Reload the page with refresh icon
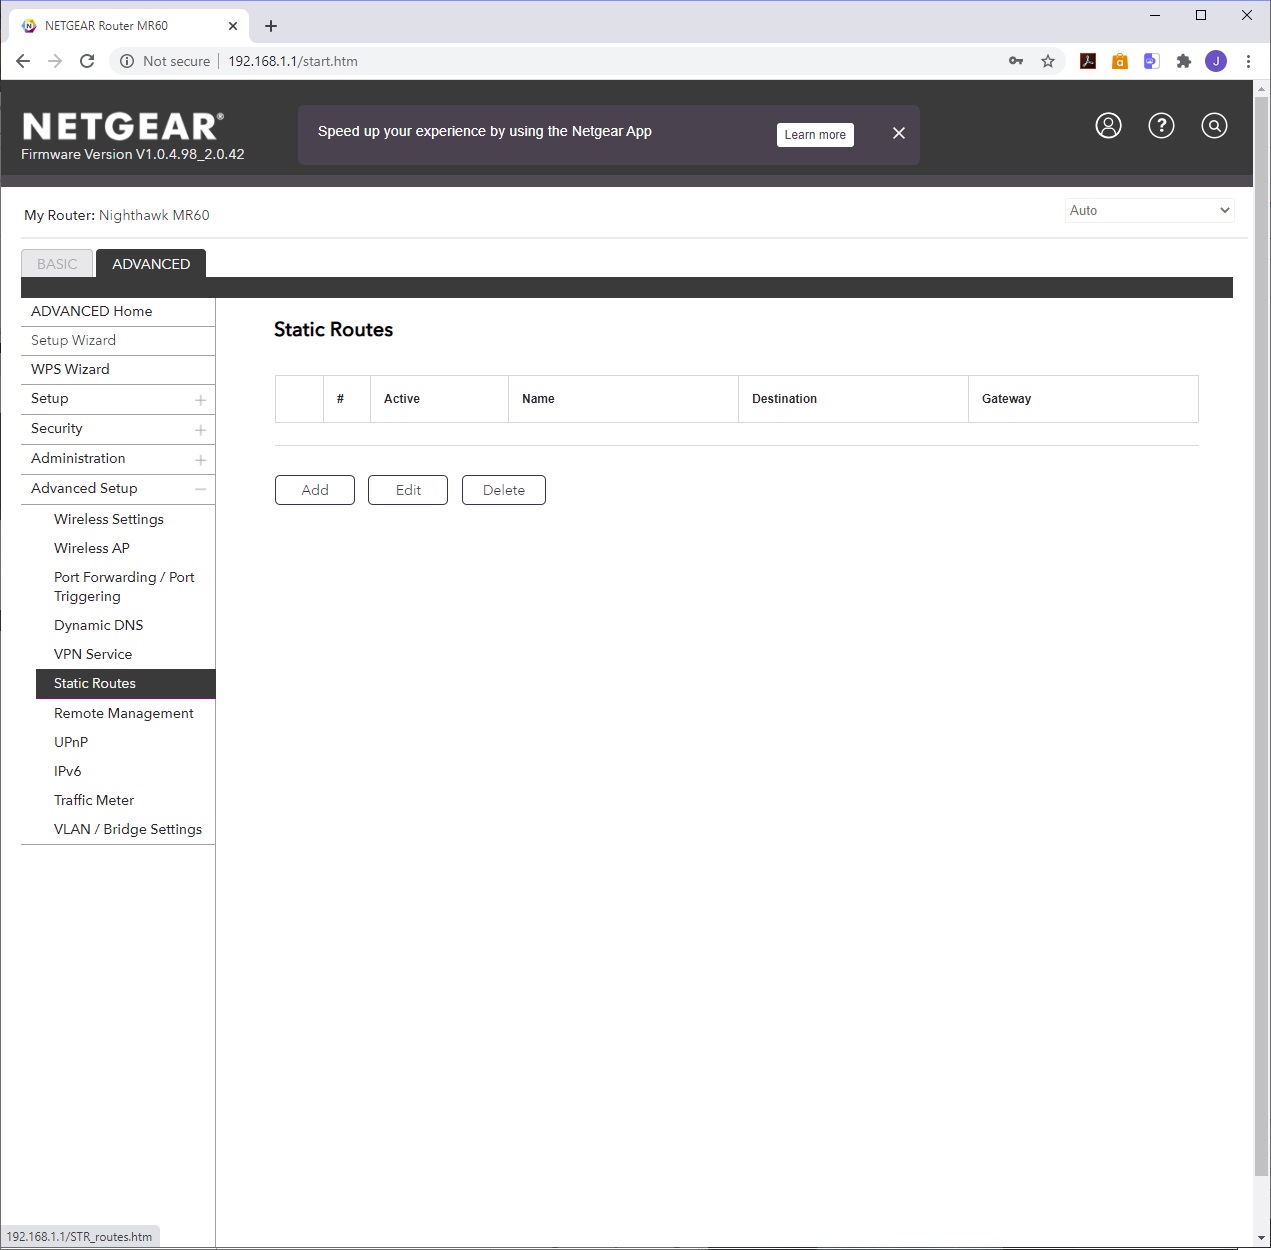1271x1250 pixels. (87, 61)
